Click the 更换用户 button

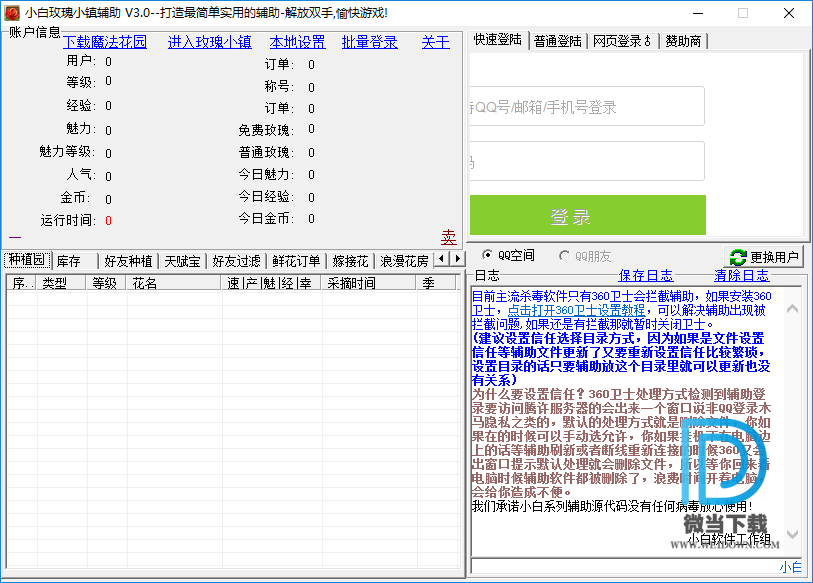click(x=764, y=257)
